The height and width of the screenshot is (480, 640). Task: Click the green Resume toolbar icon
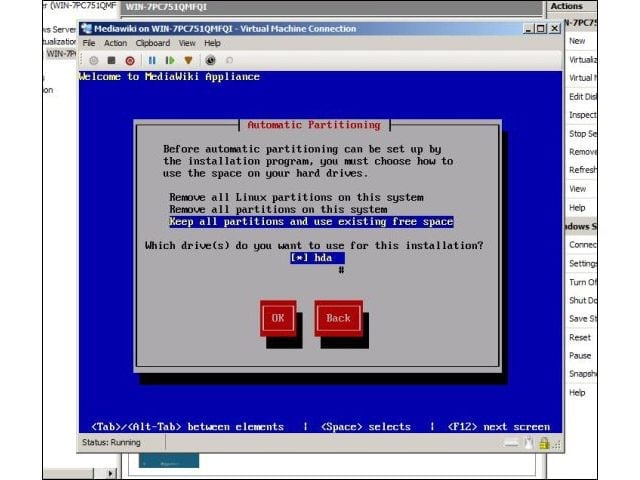[x=170, y=60]
